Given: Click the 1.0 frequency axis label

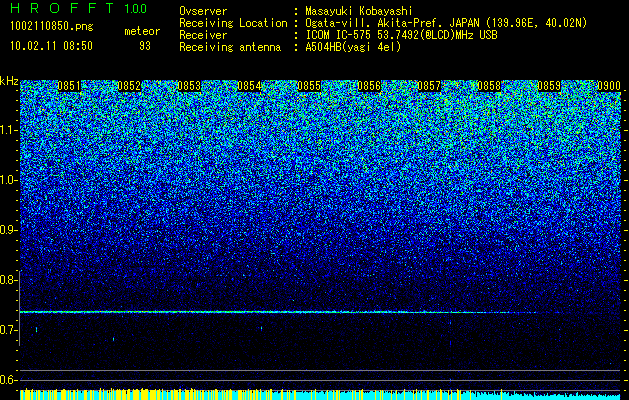Looking at the screenshot, I should pyautogui.click(x=9, y=180).
